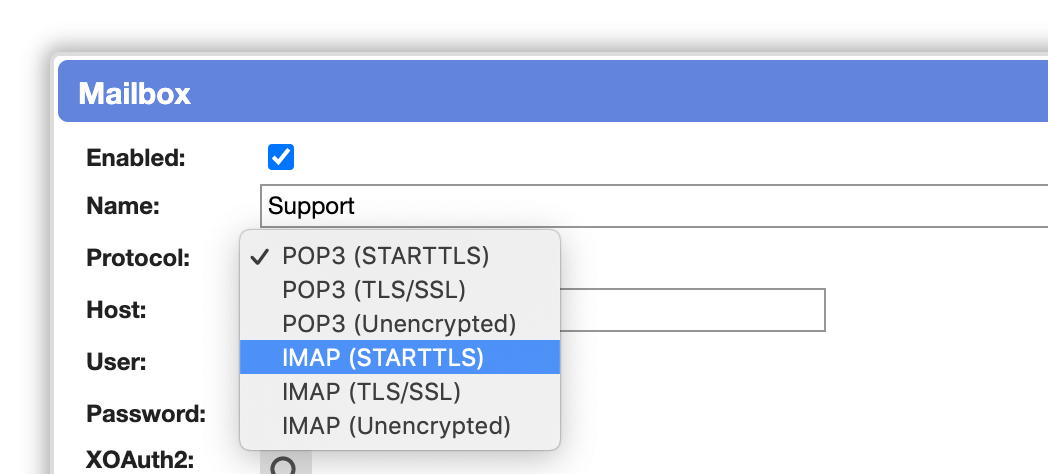This screenshot has width=1048, height=474.
Task: Click the XOAuth2 label
Action: [x=140, y=460]
